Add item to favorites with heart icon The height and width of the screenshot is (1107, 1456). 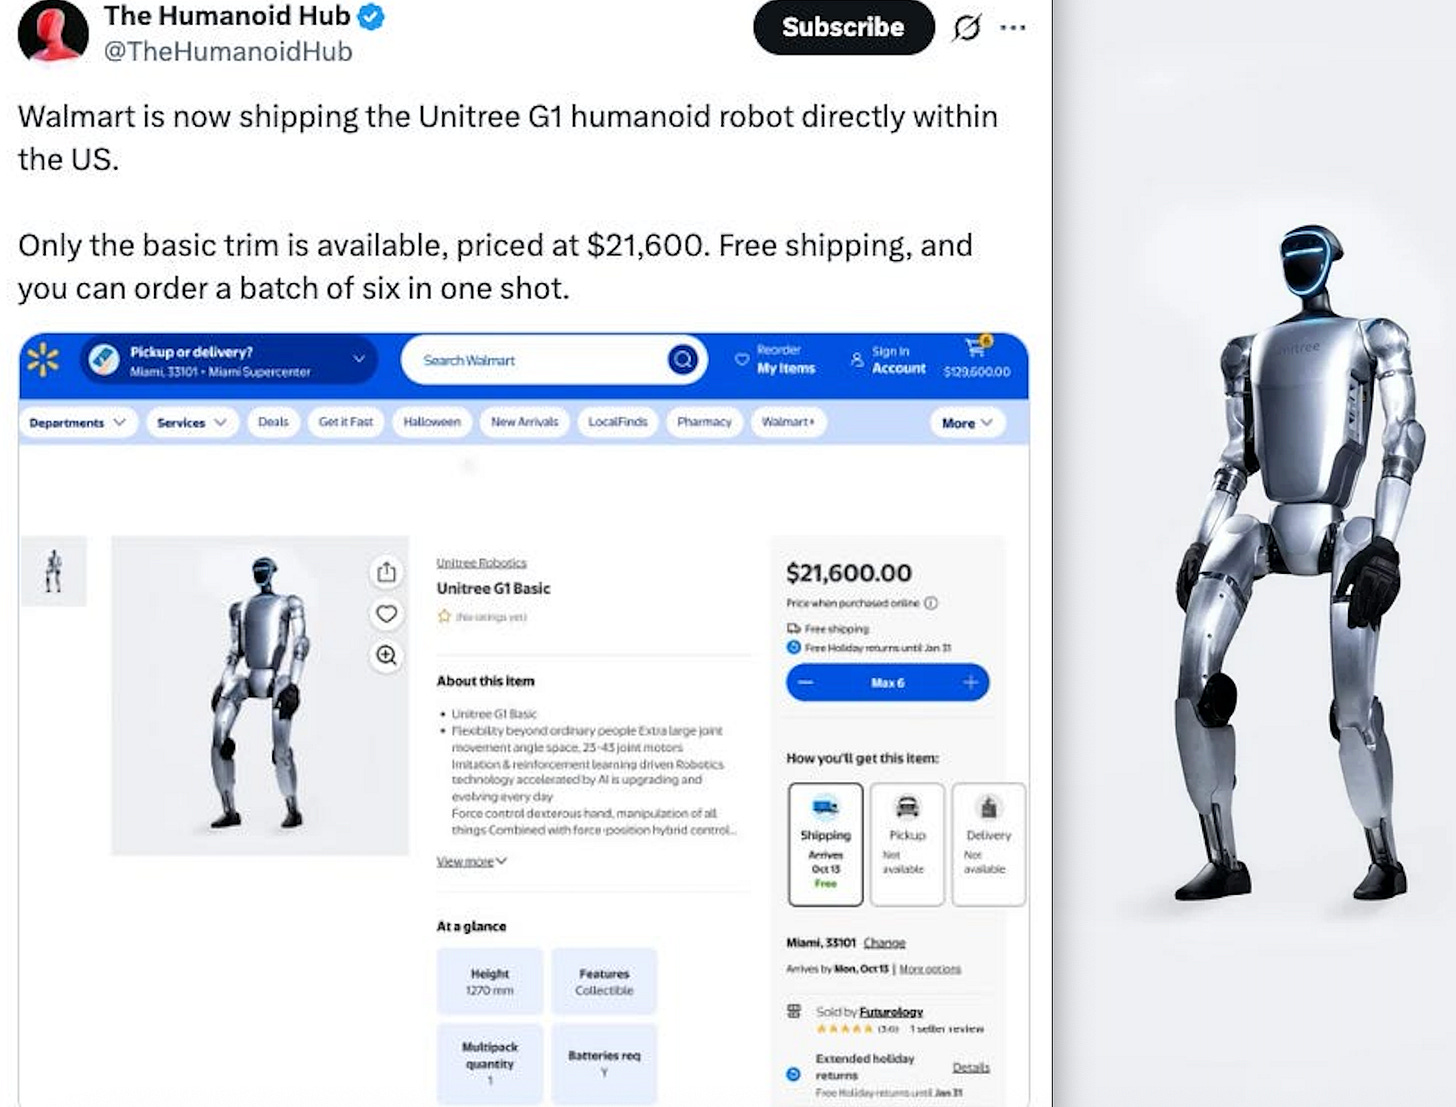[x=386, y=614]
